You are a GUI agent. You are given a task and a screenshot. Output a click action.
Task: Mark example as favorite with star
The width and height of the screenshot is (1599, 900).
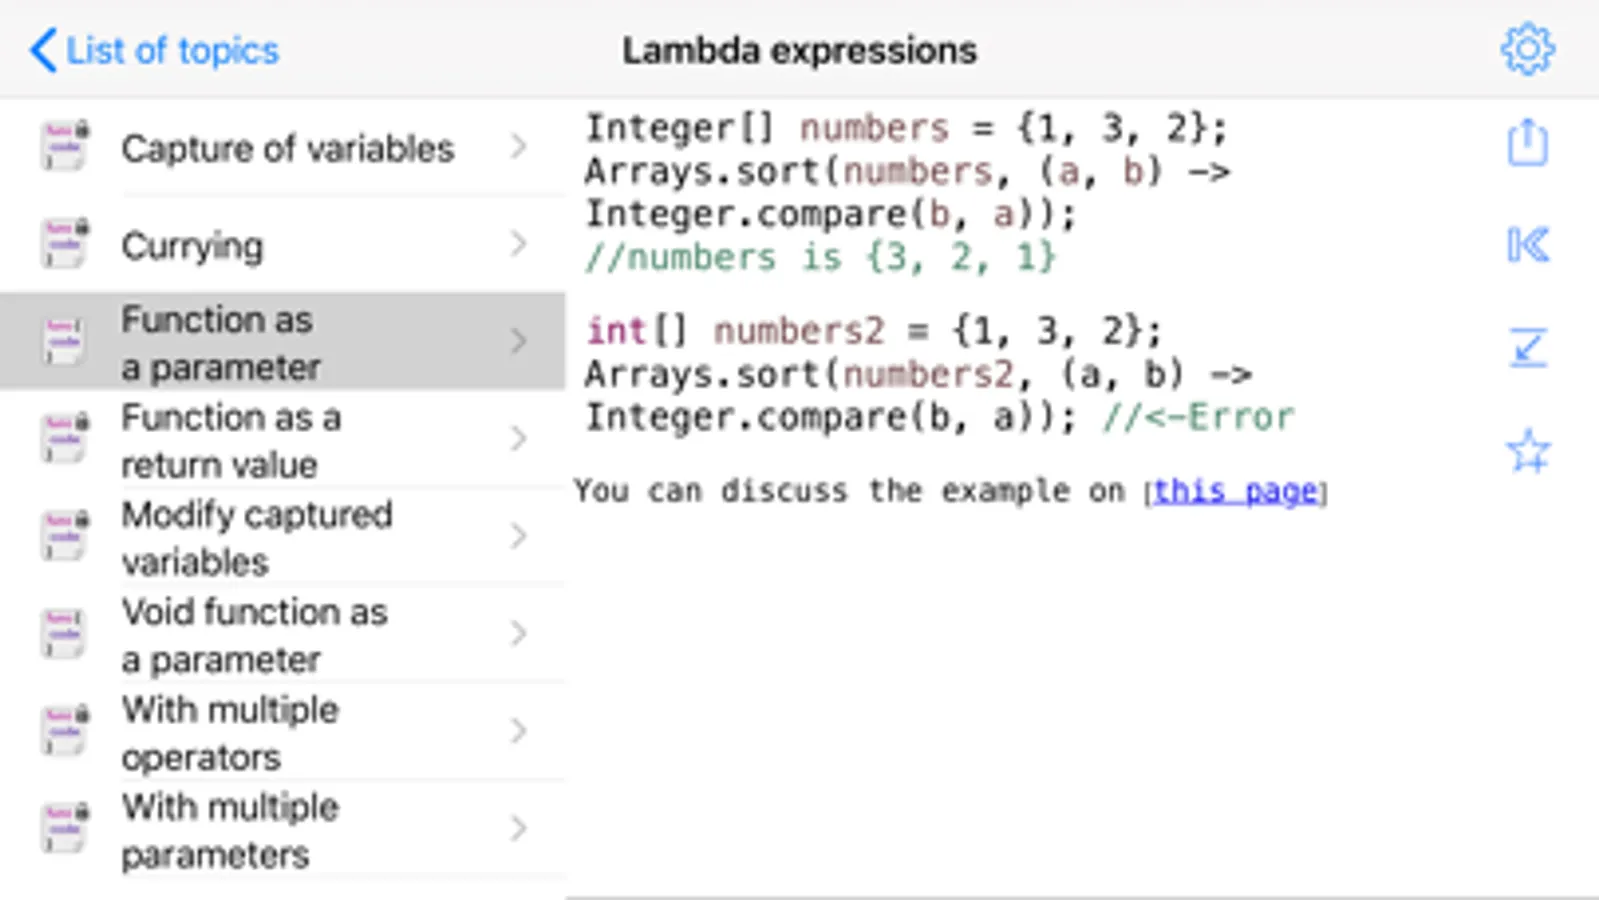[1527, 451]
